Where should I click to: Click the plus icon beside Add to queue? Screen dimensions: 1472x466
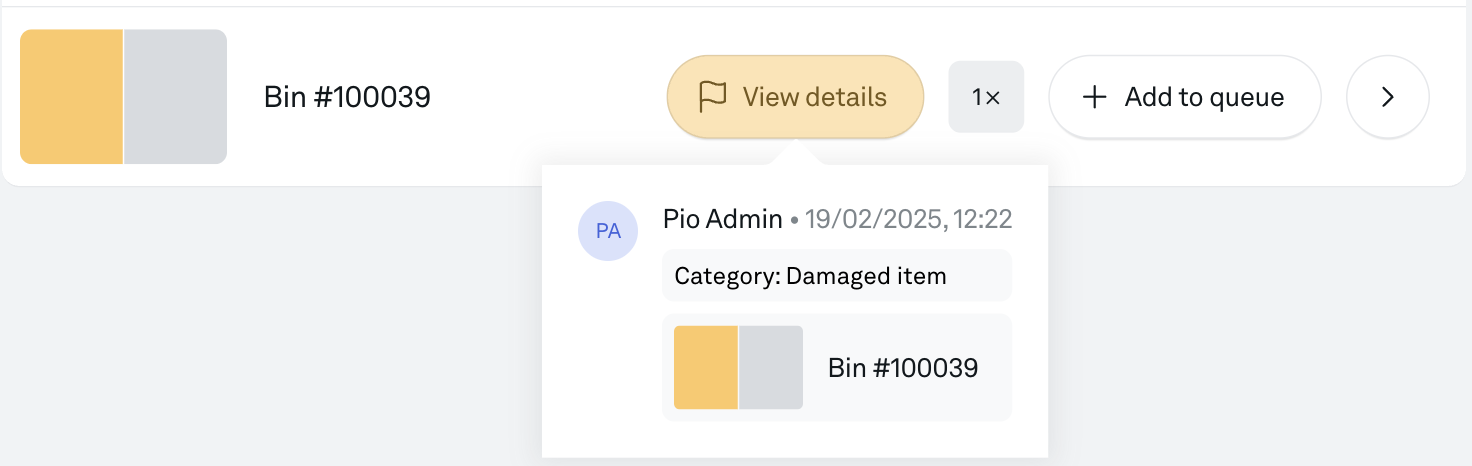[1095, 97]
